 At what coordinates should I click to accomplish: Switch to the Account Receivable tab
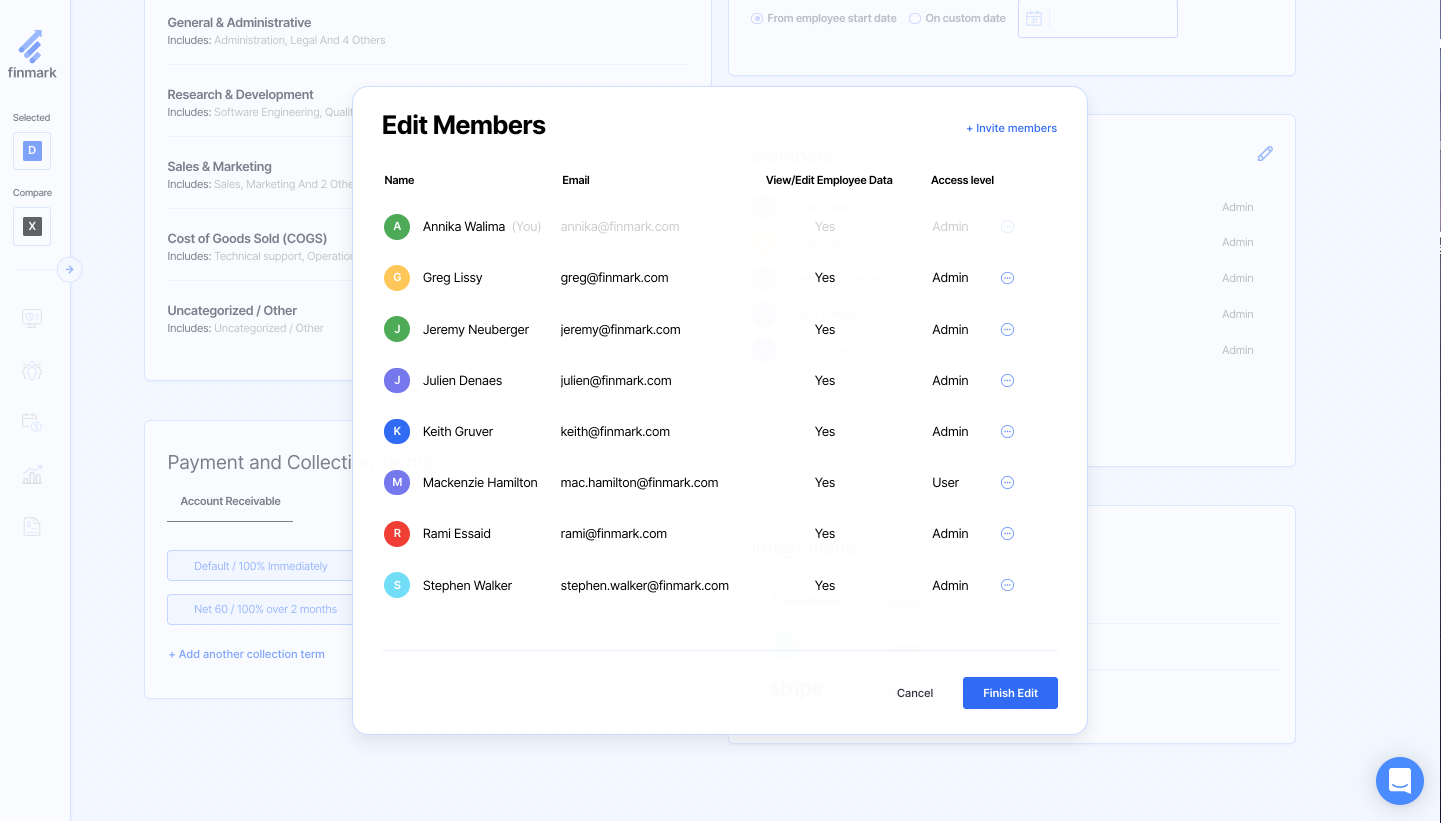click(230, 501)
